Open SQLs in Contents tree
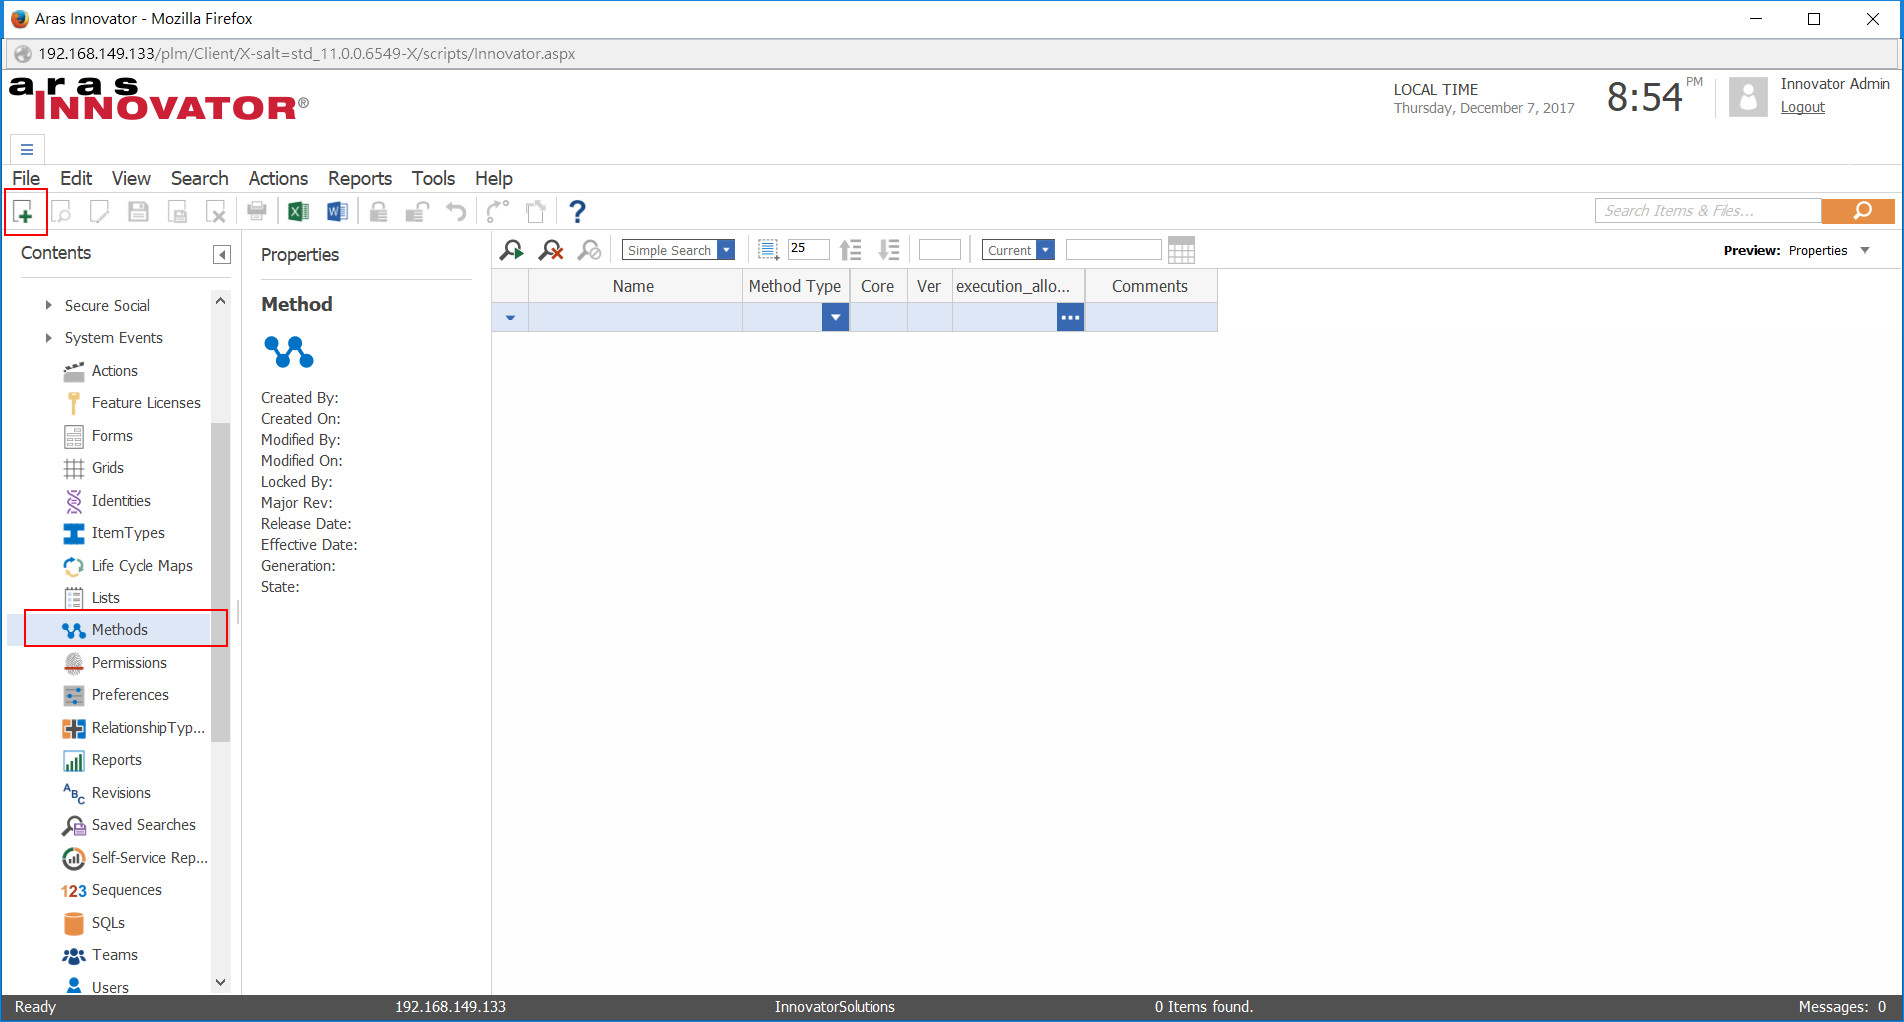Viewport: 1904px width, 1022px height. 108,923
